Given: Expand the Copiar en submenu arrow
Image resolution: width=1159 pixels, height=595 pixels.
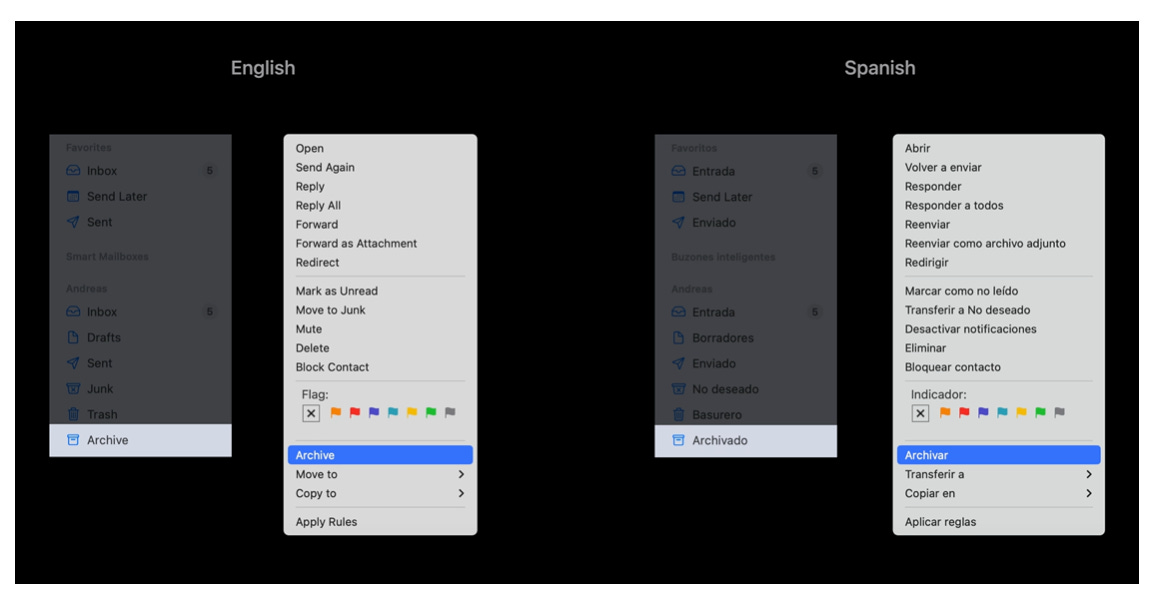Looking at the screenshot, I should (1089, 493).
